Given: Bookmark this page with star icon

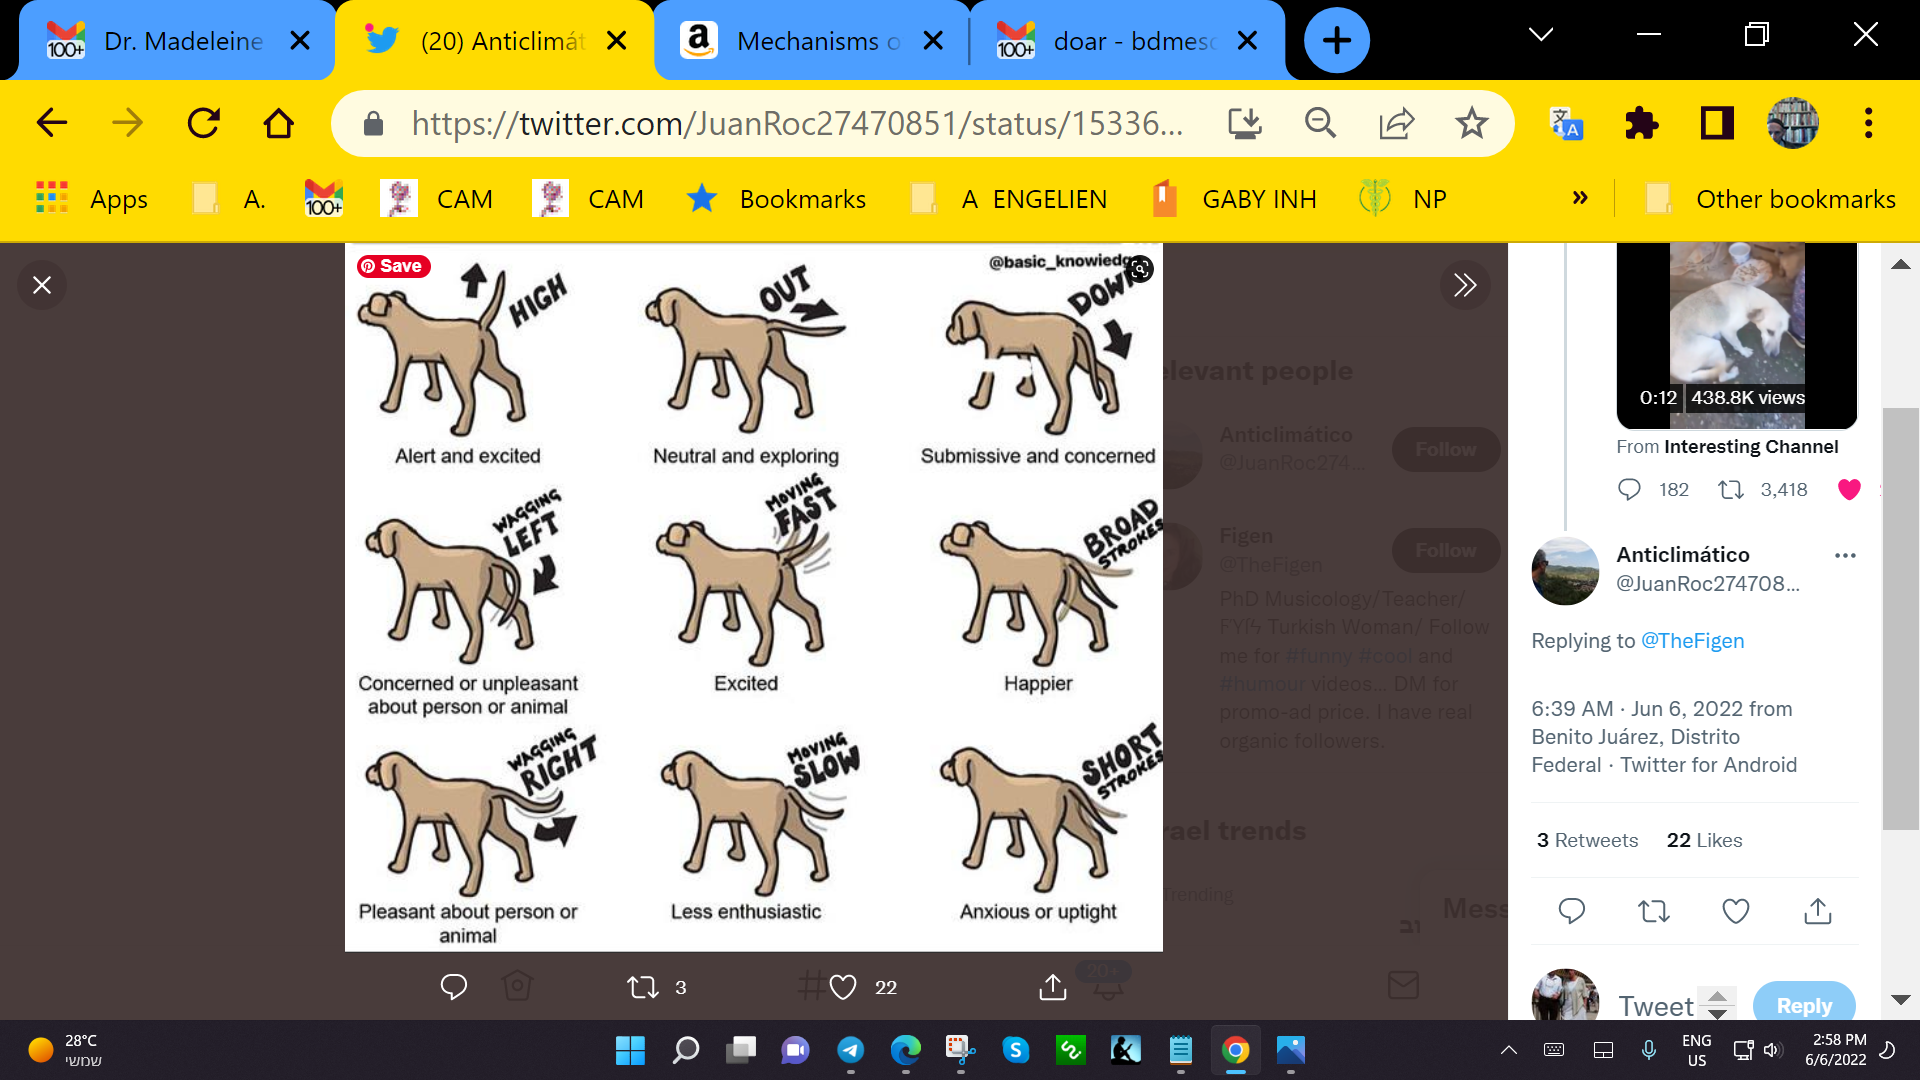Looking at the screenshot, I should point(1471,124).
